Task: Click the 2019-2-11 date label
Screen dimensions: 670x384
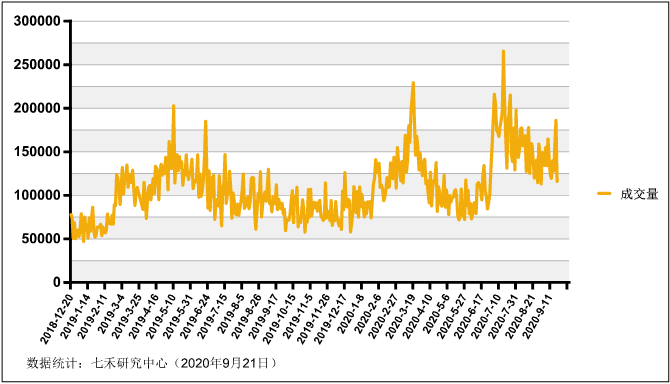Action: pyautogui.click(x=93, y=316)
